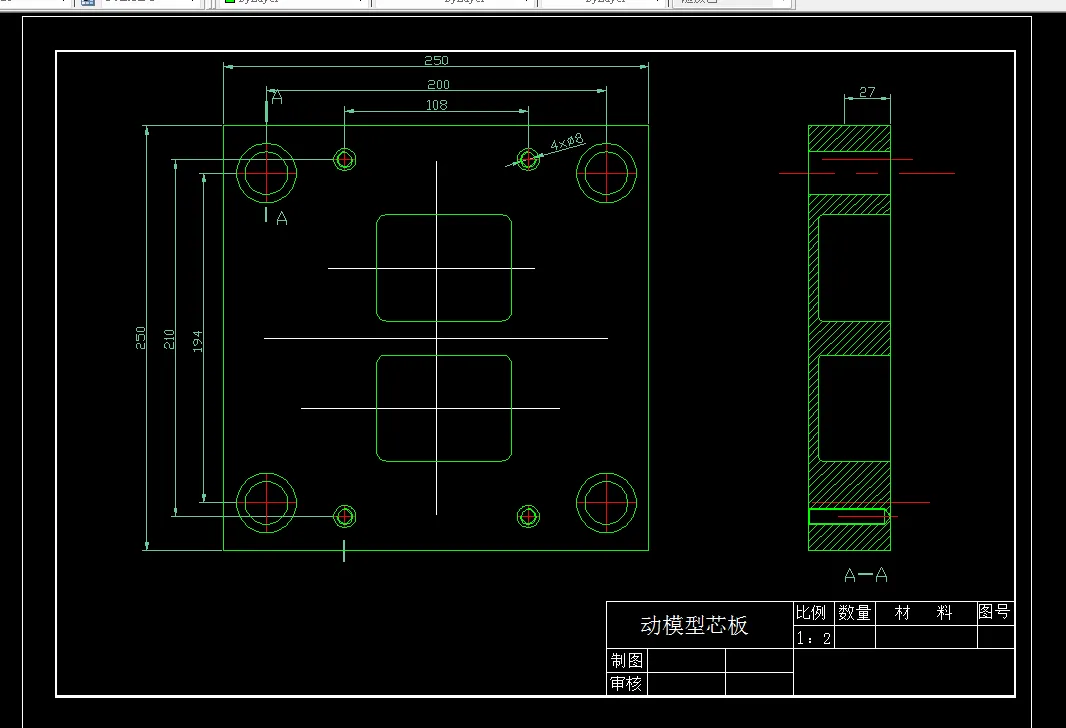Select the 数量 header cell
Viewport: 1066px width, 728px height.
click(x=855, y=613)
